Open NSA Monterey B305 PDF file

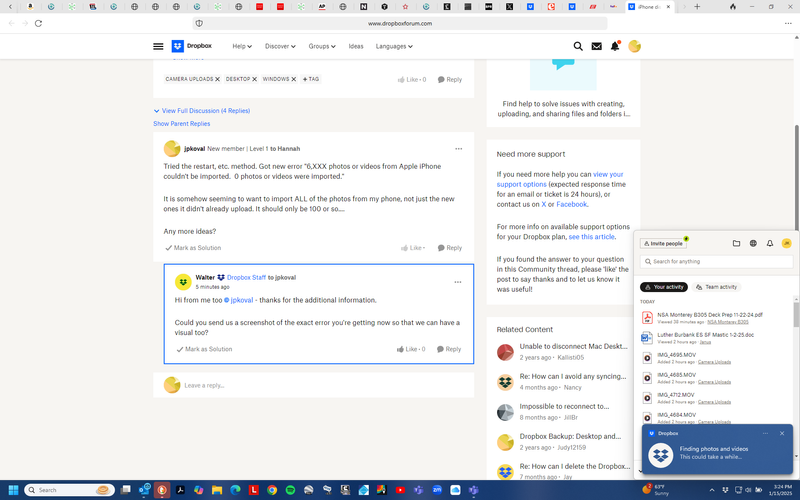(709, 315)
